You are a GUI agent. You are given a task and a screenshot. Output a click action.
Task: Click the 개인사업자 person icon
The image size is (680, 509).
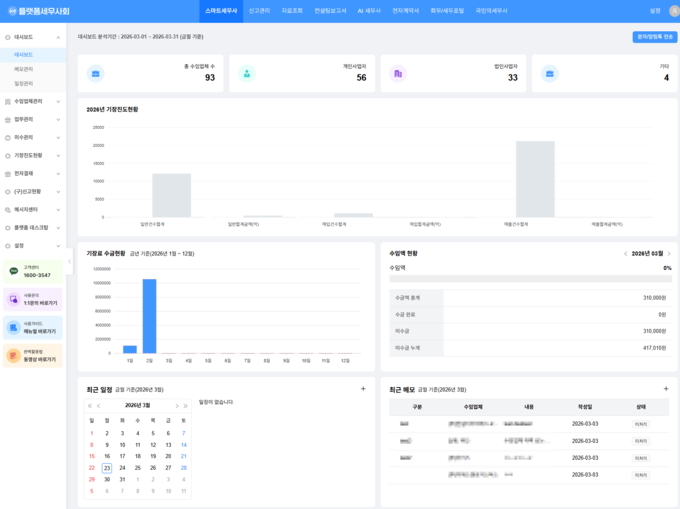pyautogui.click(x=246, y=74)
